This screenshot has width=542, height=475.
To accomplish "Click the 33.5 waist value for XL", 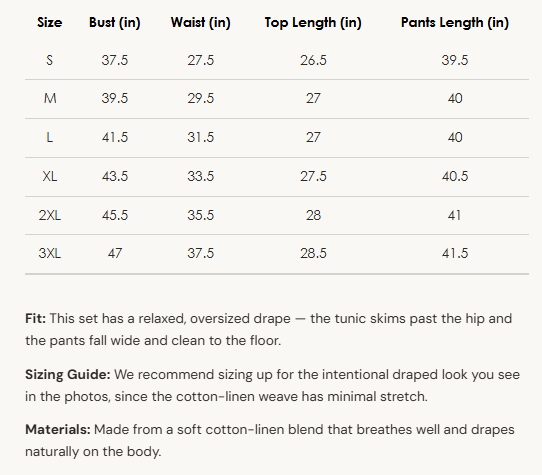I will tap(200, 176).
